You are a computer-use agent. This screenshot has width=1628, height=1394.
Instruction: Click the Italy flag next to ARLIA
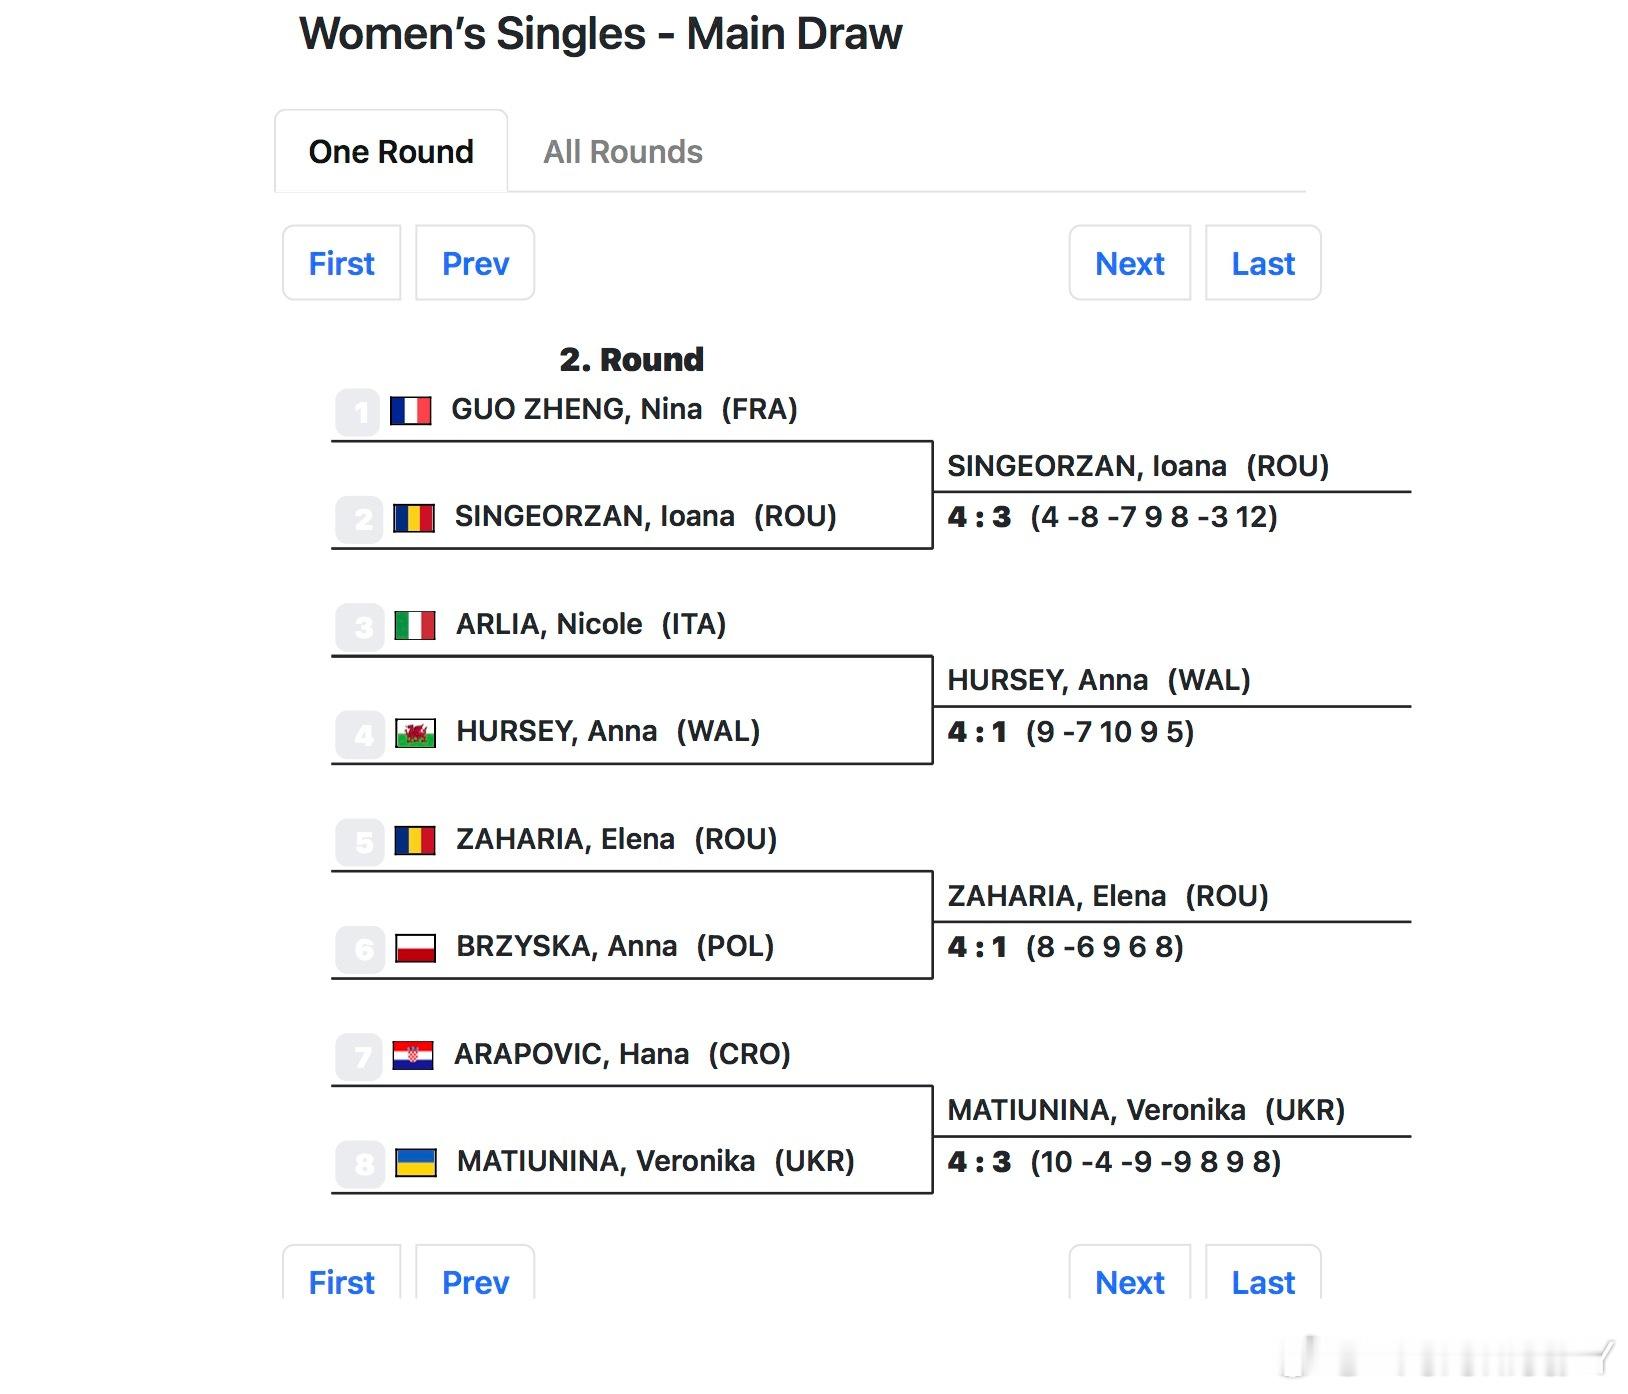tap(415, 626)
